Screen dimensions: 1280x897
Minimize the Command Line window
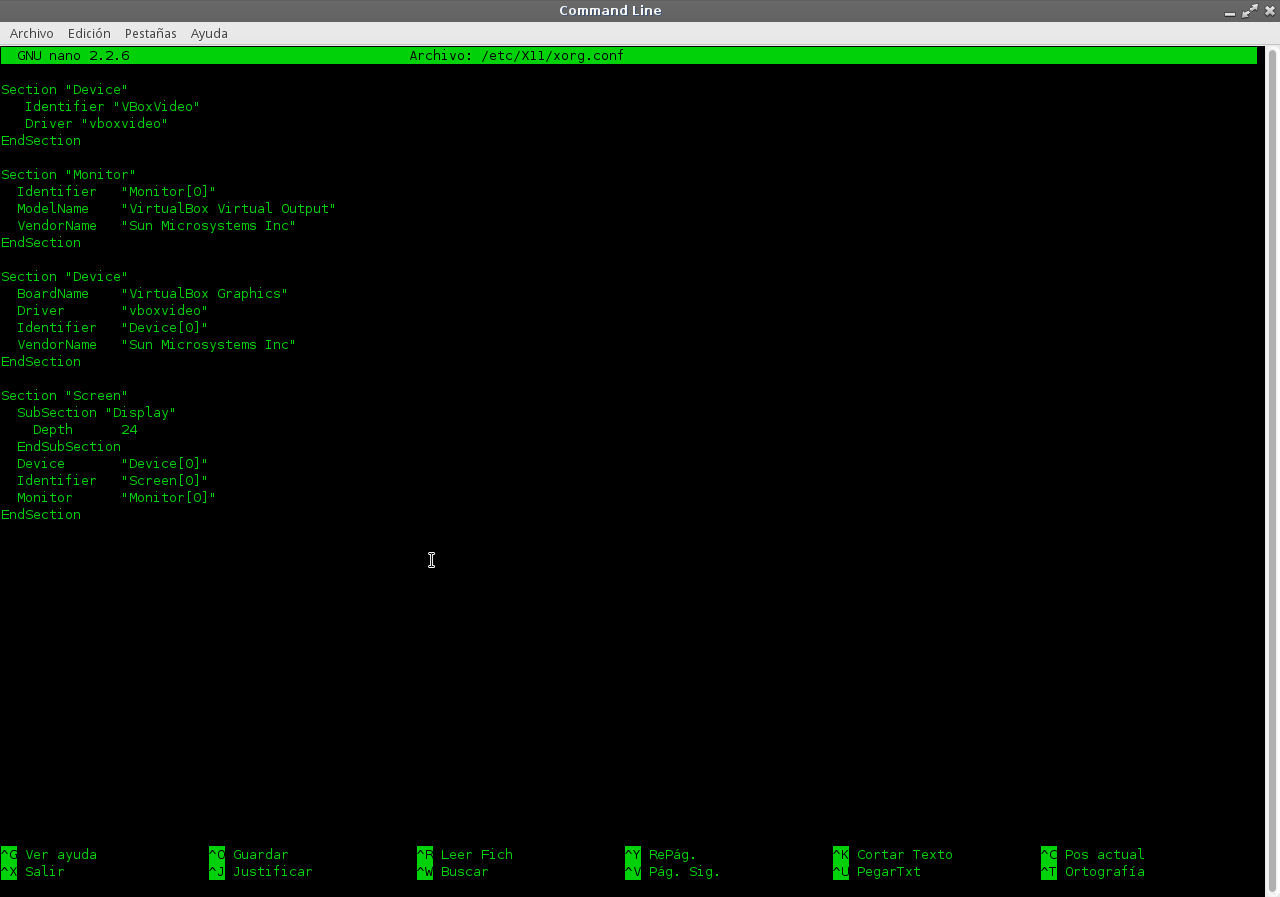(1230, 11)
